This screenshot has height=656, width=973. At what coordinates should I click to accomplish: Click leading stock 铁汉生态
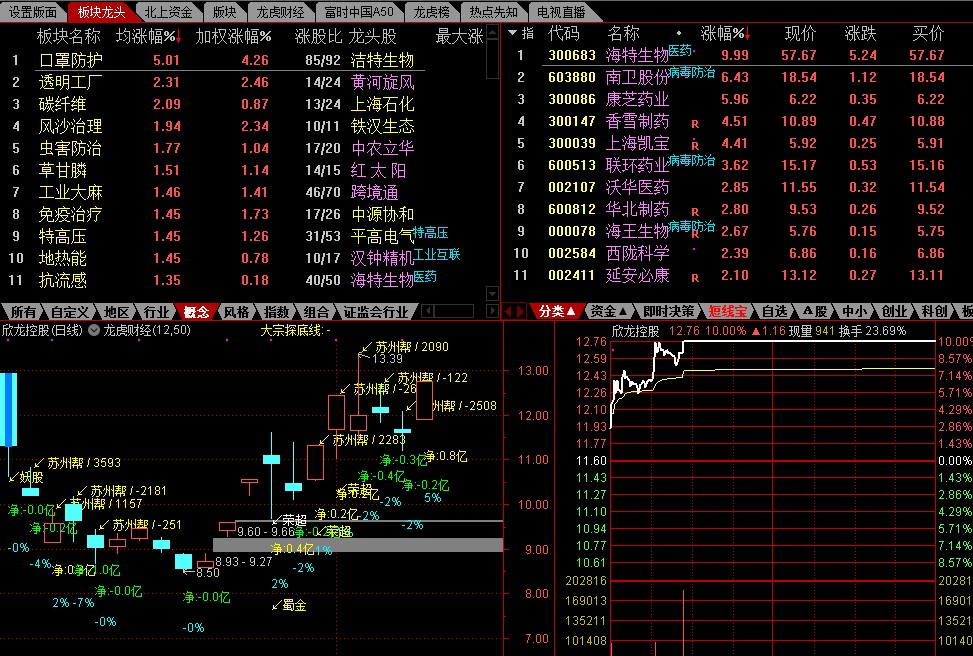[x=382, y=127]
